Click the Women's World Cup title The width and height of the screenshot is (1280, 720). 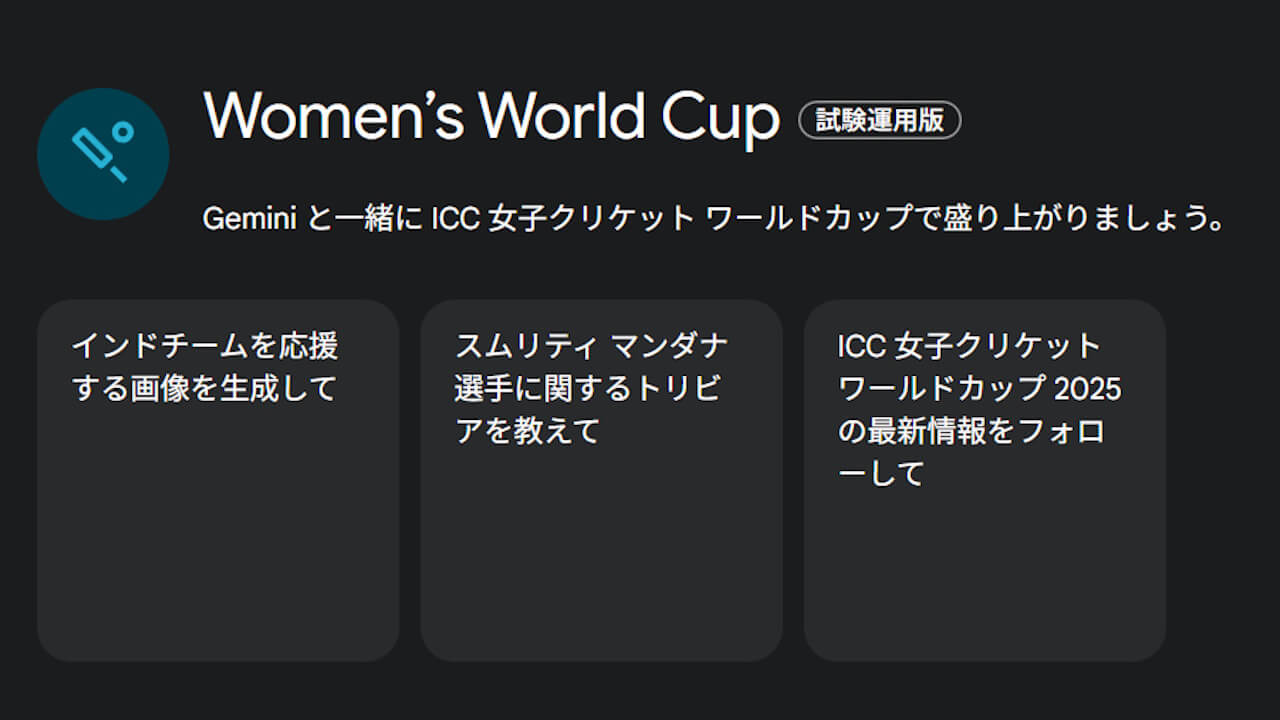pyautogui.click(x=491, y=118)
